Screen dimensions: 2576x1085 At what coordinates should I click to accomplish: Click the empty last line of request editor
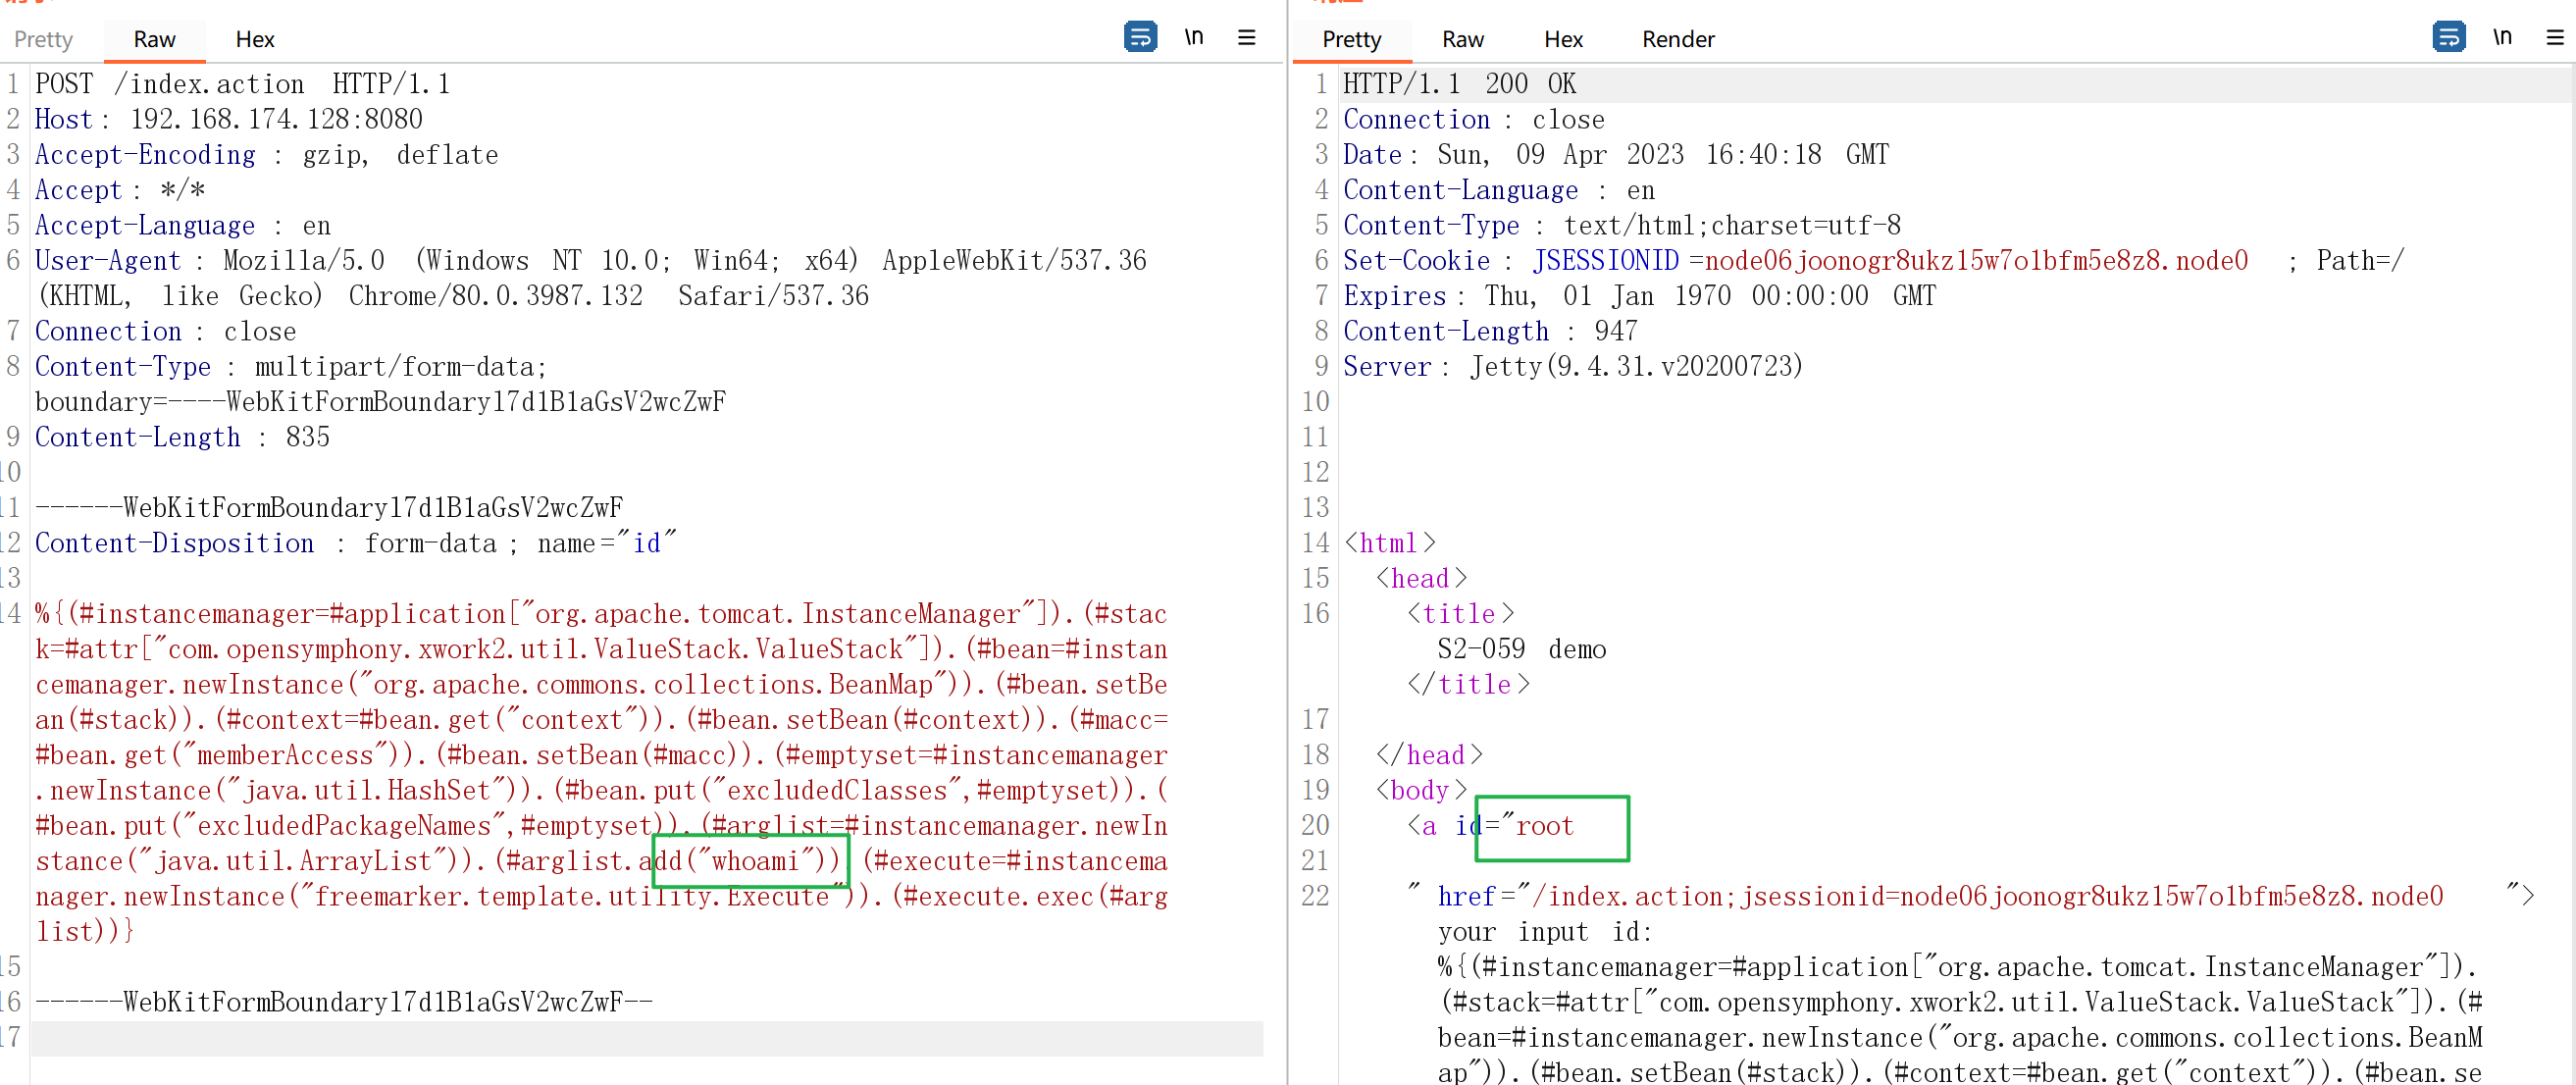(x=647, y=1038)
